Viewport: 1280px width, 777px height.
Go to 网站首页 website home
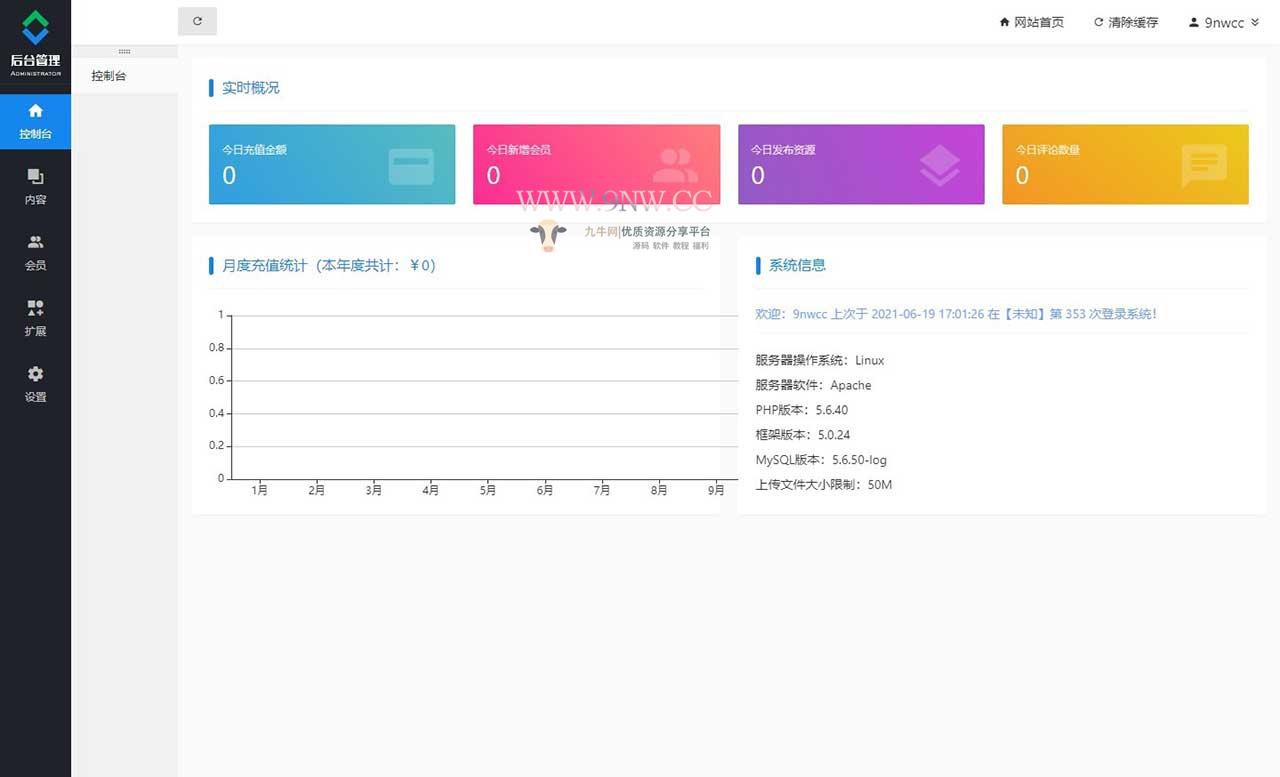tap(1031, 22)
